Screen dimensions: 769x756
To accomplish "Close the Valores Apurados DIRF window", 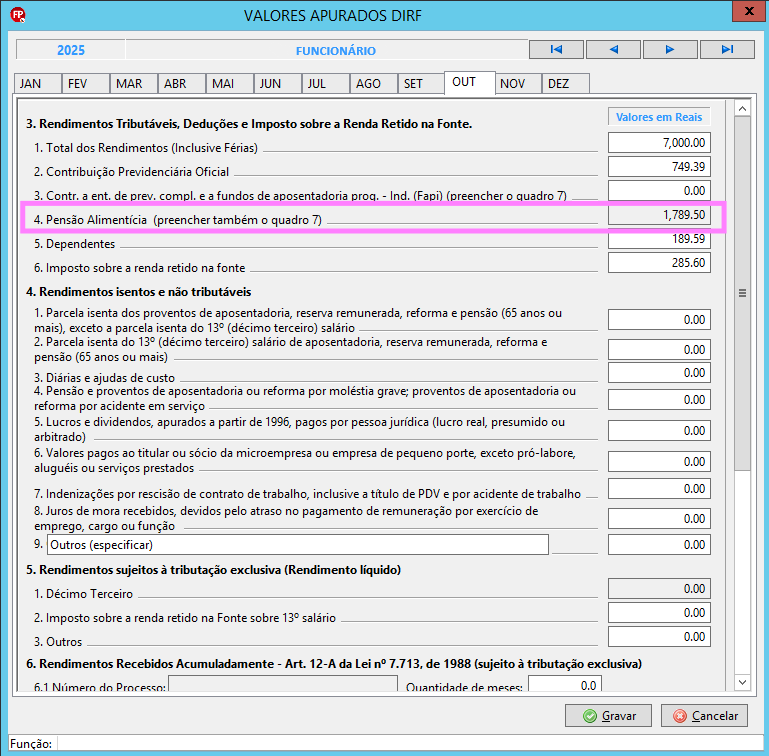I will [748, 11].
